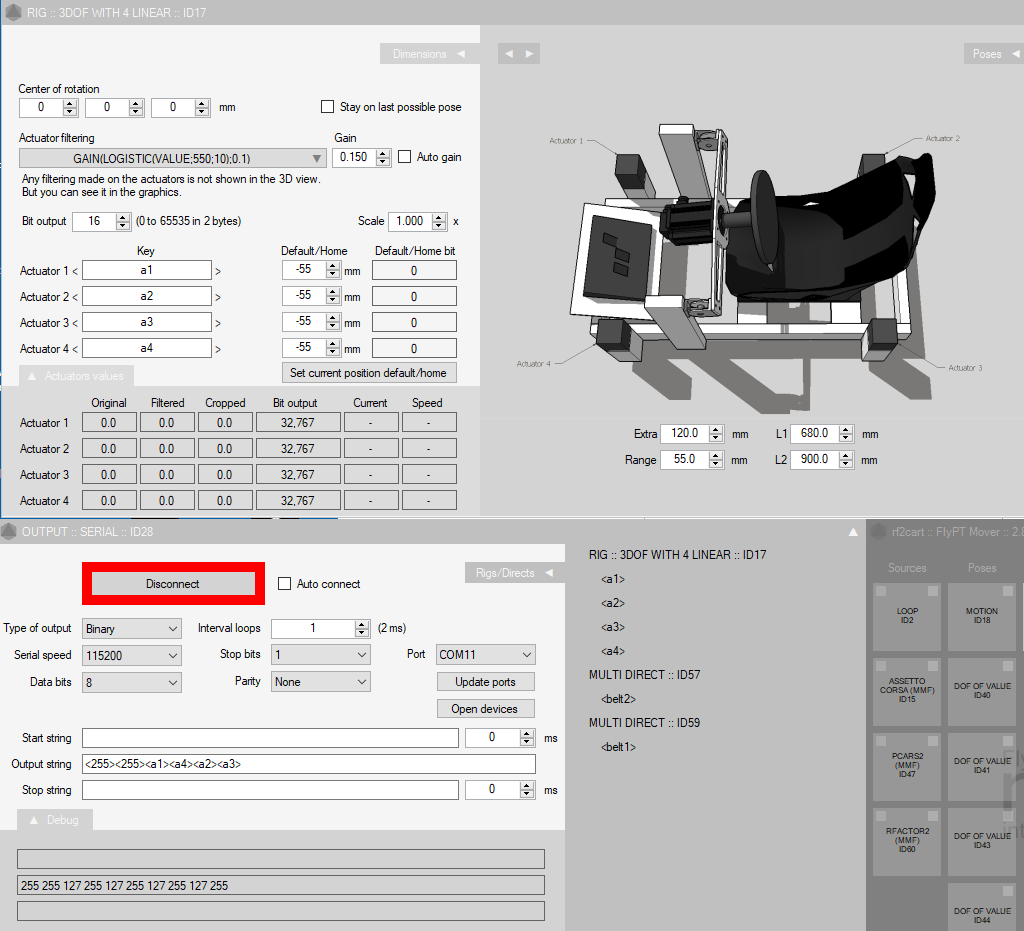Select the PCARS2 (MMF) ID47 tile
The height and width of the screenshot is (931, 1024).
click(907, 765)
